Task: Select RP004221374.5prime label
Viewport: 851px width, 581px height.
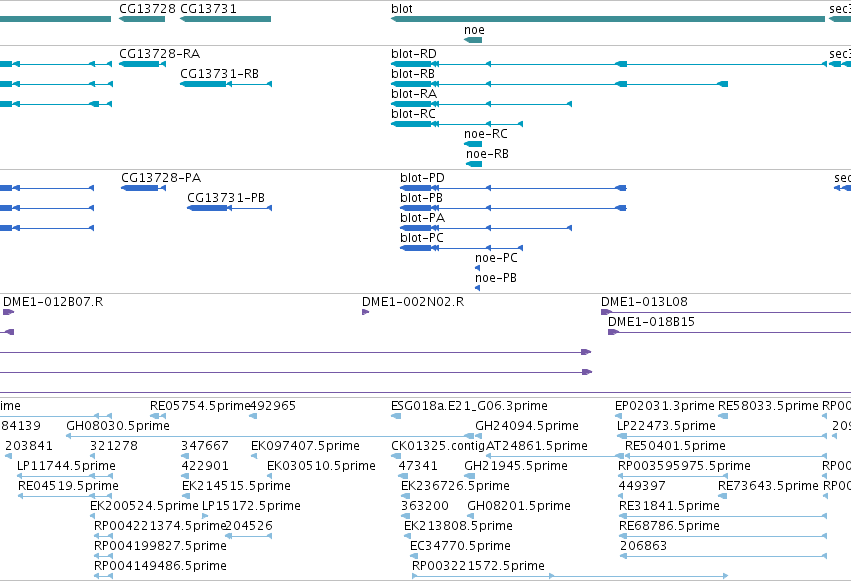Action: (160, 527)
